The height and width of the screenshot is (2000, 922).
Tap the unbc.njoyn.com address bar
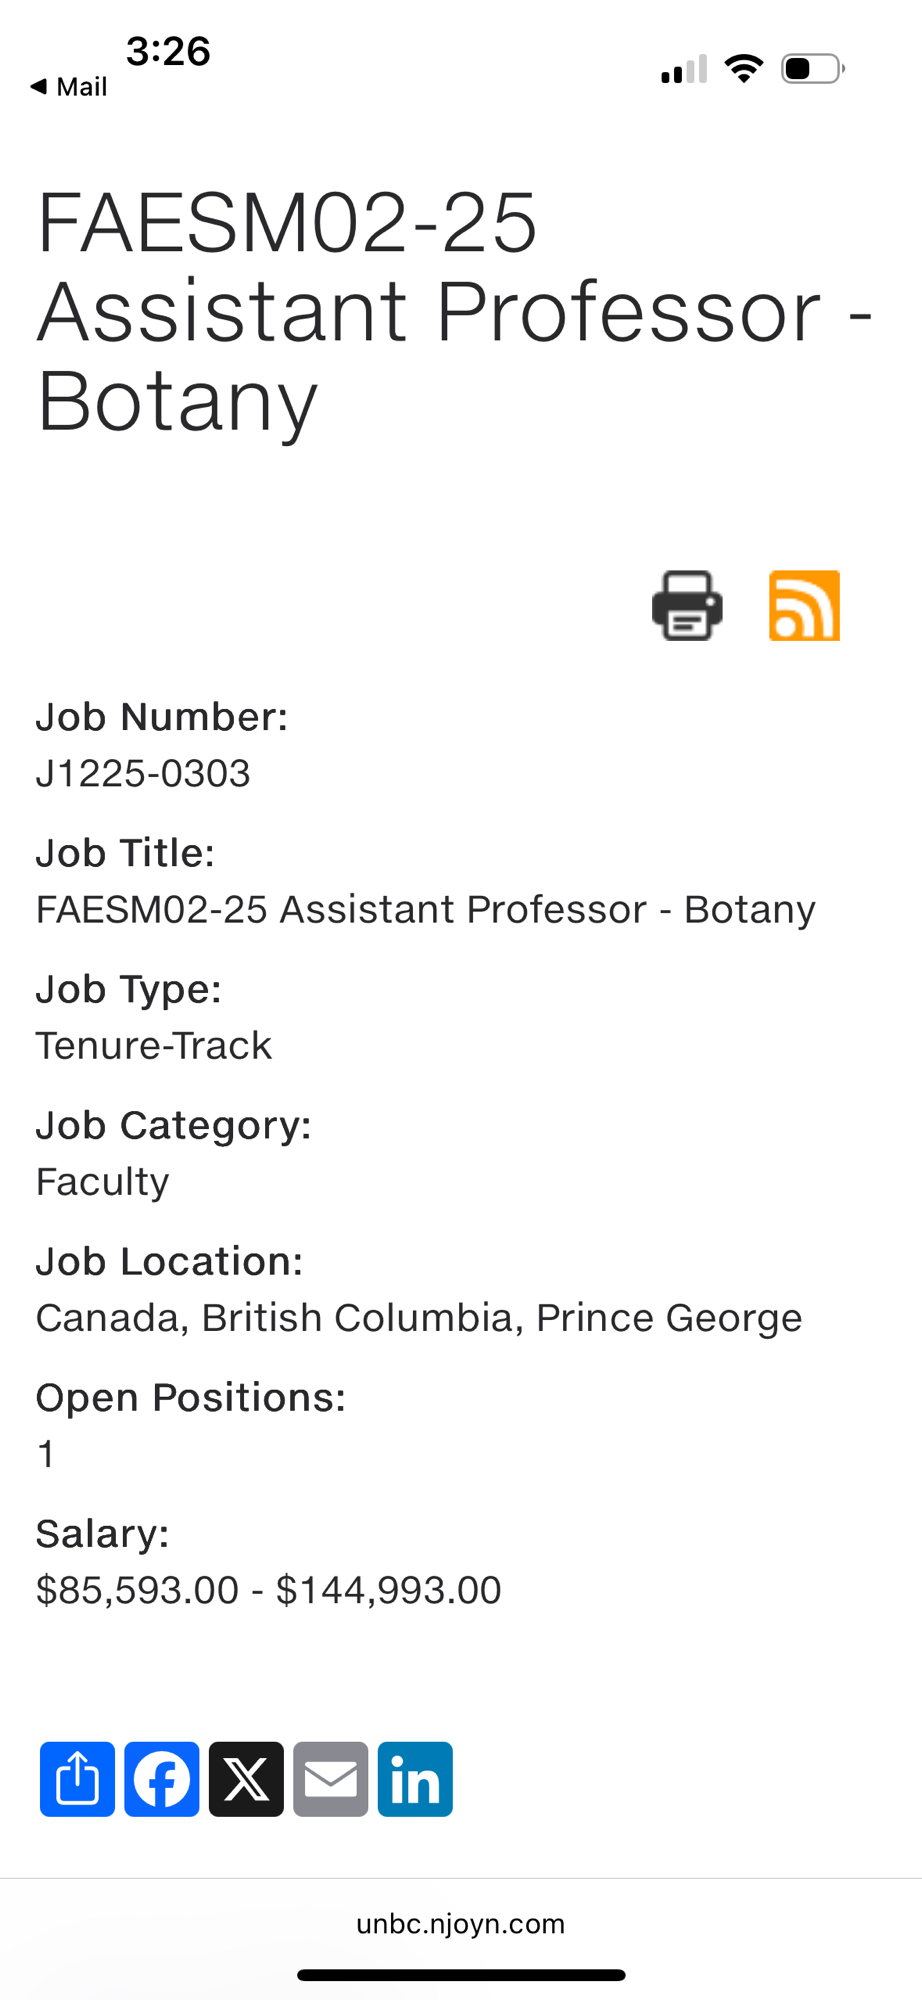[461, 1924]
